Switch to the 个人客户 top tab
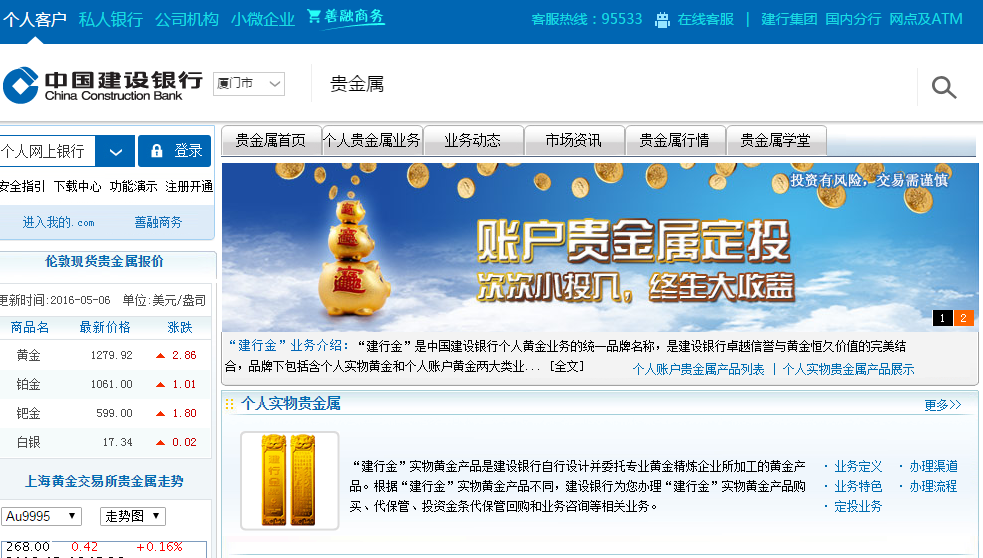This screenshot has height=558, width=983. click(34, 20)
